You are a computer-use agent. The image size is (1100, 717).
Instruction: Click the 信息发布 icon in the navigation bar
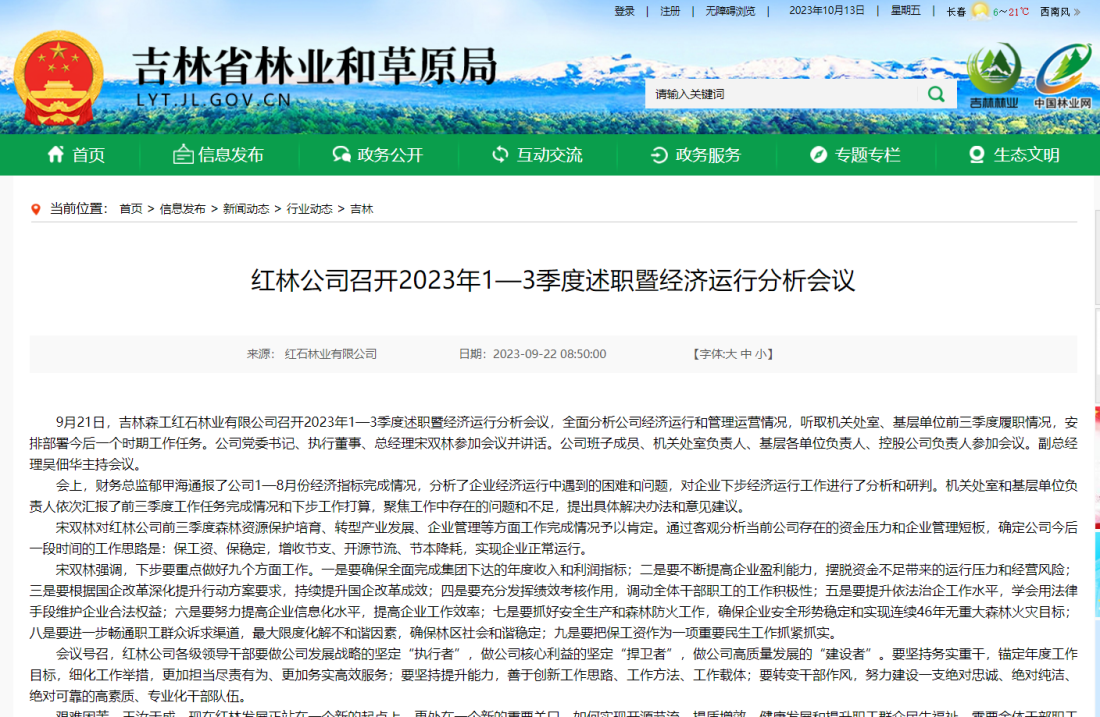click(x=183, y=155)
